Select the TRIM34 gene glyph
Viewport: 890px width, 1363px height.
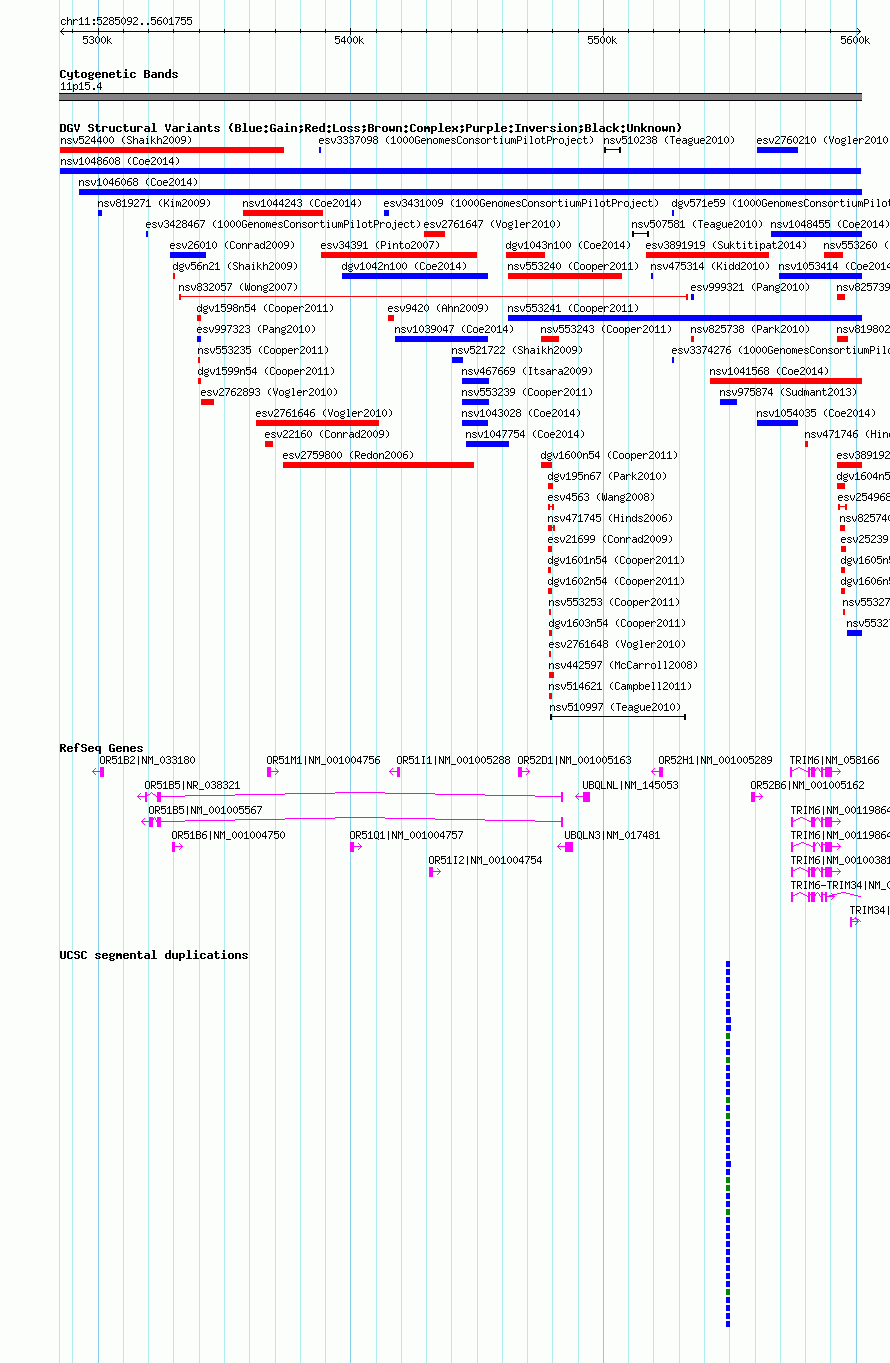(x=855, y=922)
